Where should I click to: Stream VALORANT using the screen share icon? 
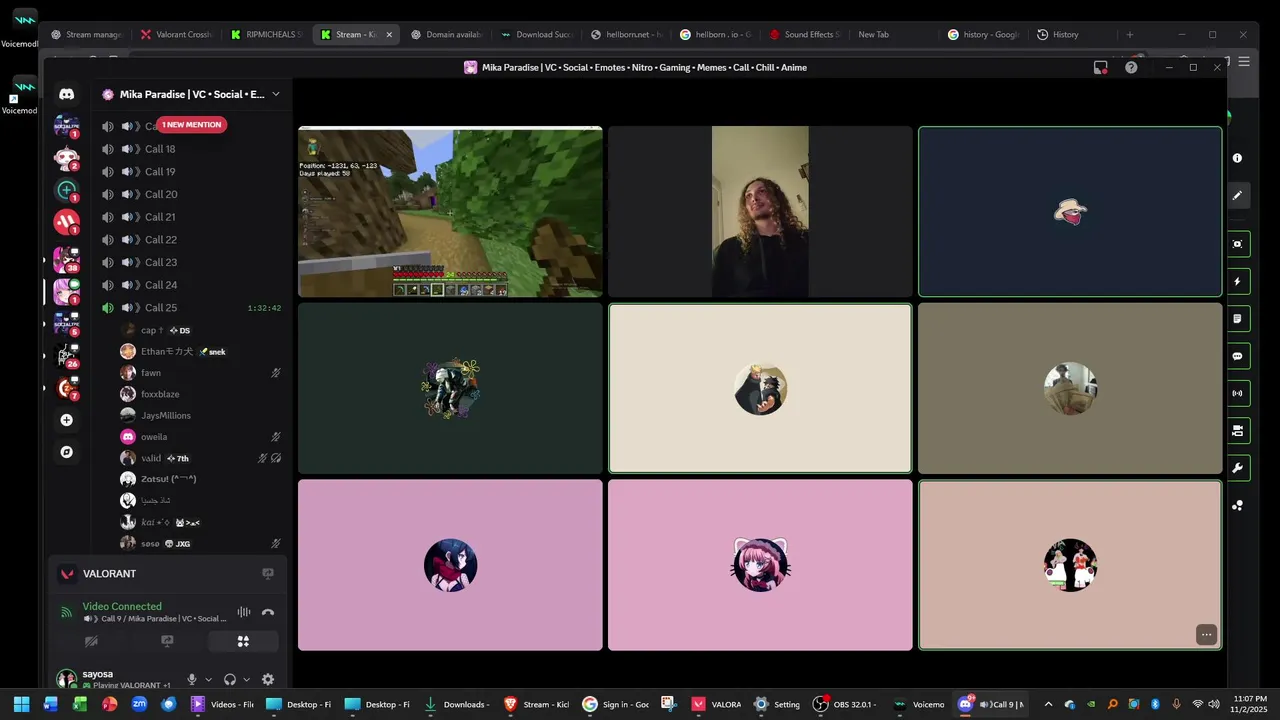(268, 574)
